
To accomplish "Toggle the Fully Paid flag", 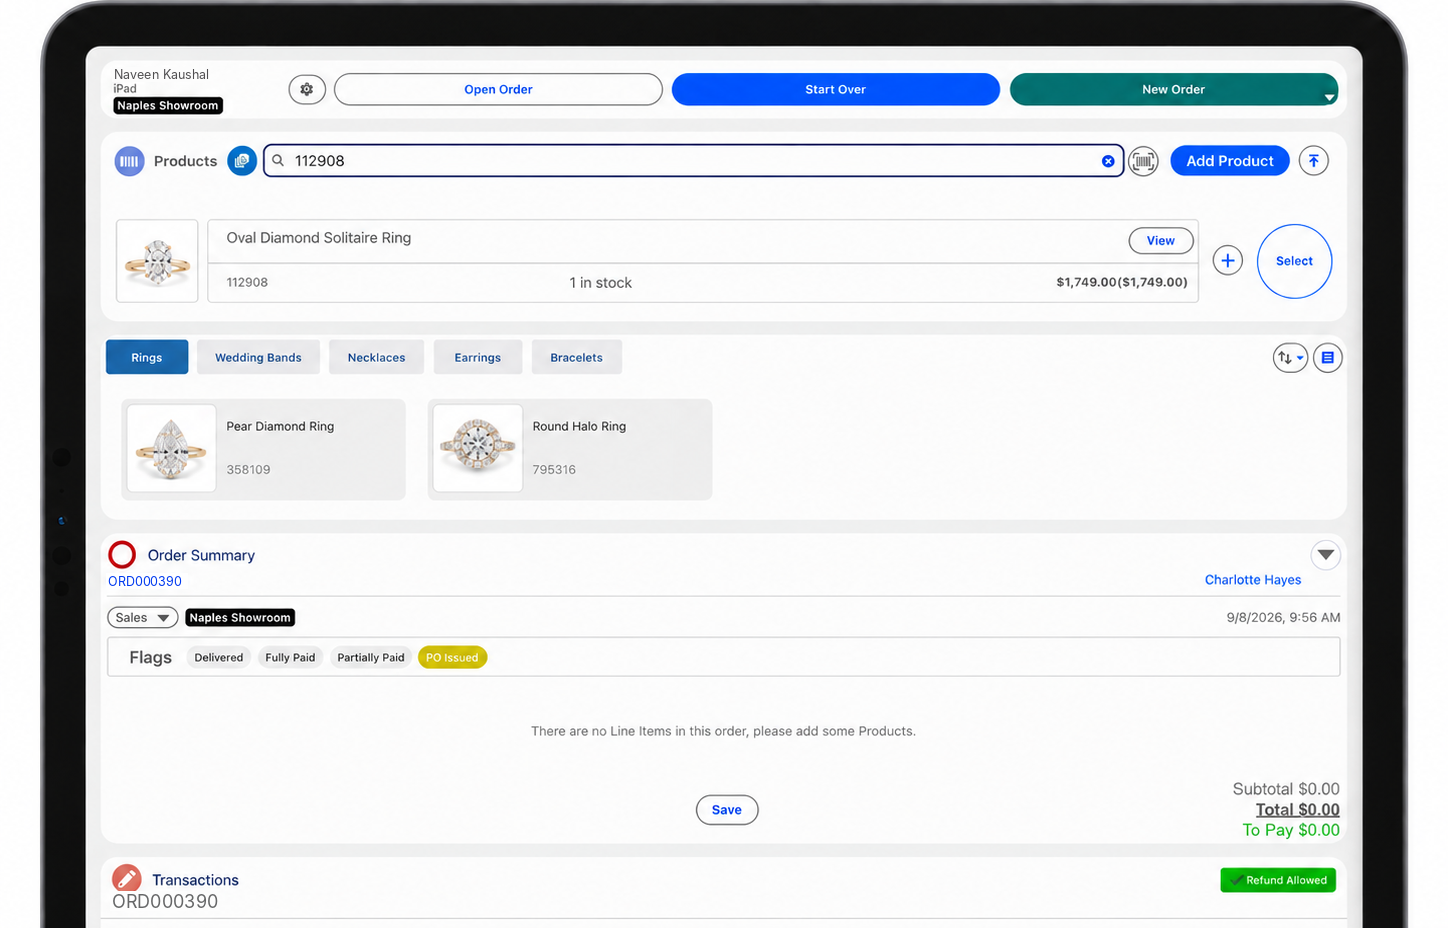I will [x=290, y=658].
